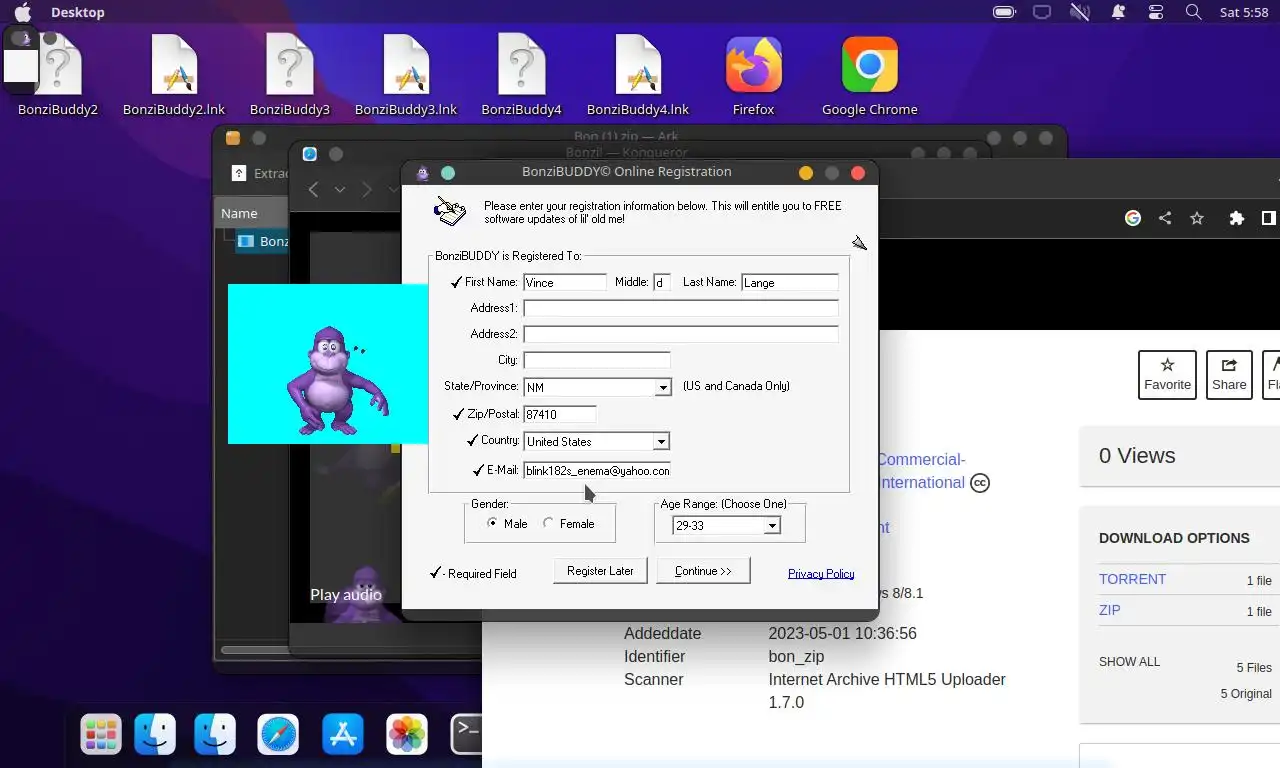Go back in the Konqueror window
Screen dimensions: 1280x768
(x=313, y=190)
